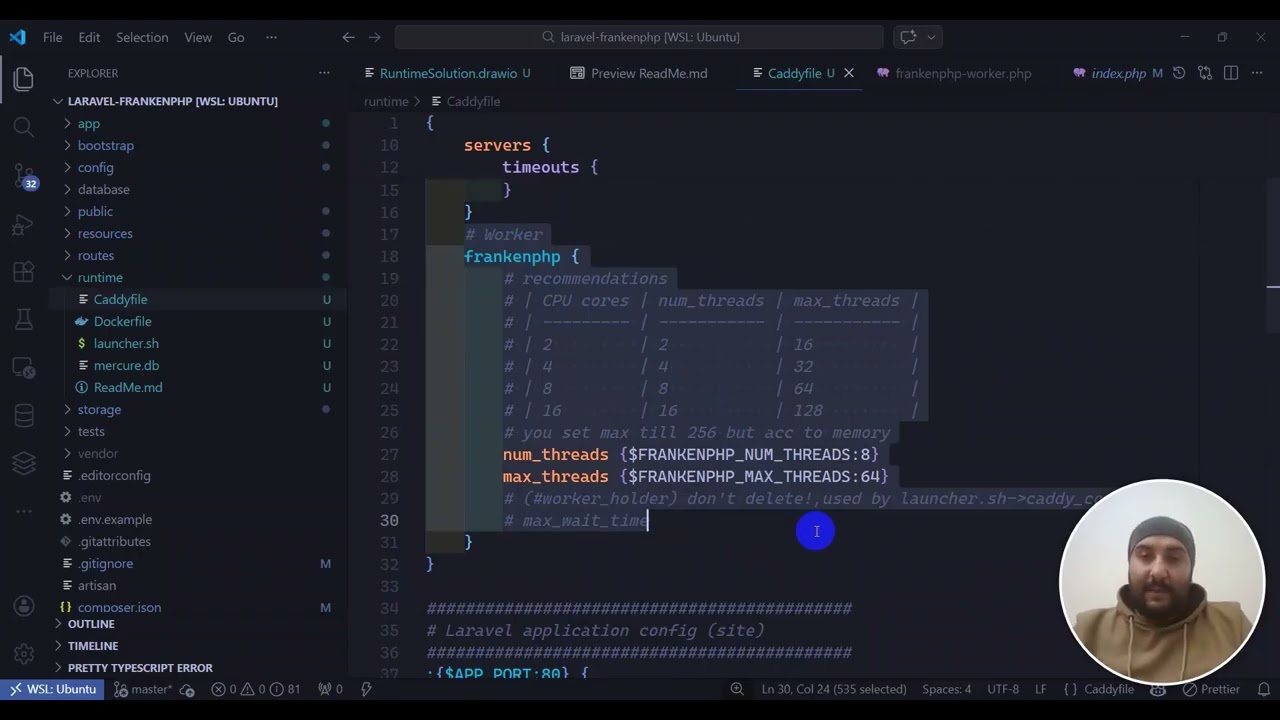Click the WSL: Ubuntu remote indicator

click(x=53, y=689)
